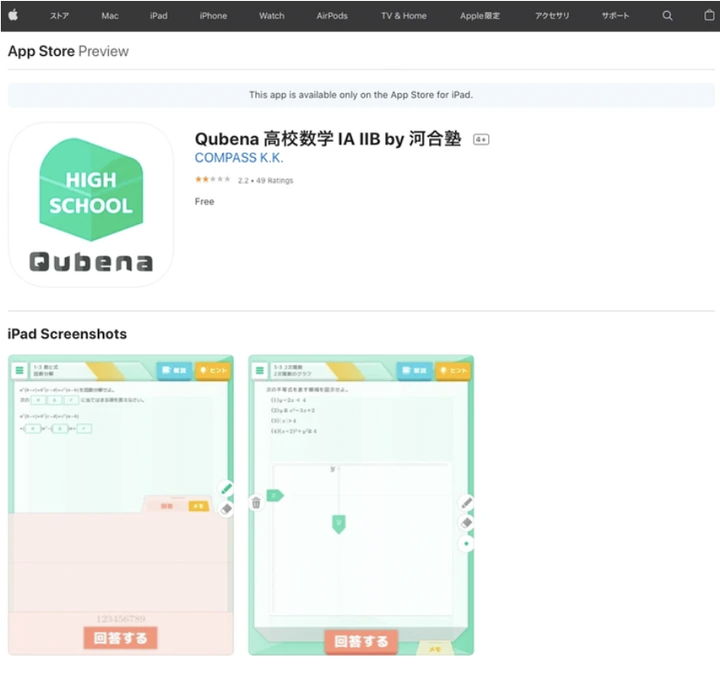Click the 'Free' price label
The height and width of the screenshot is (673, 720).
[x=204, y=202]
